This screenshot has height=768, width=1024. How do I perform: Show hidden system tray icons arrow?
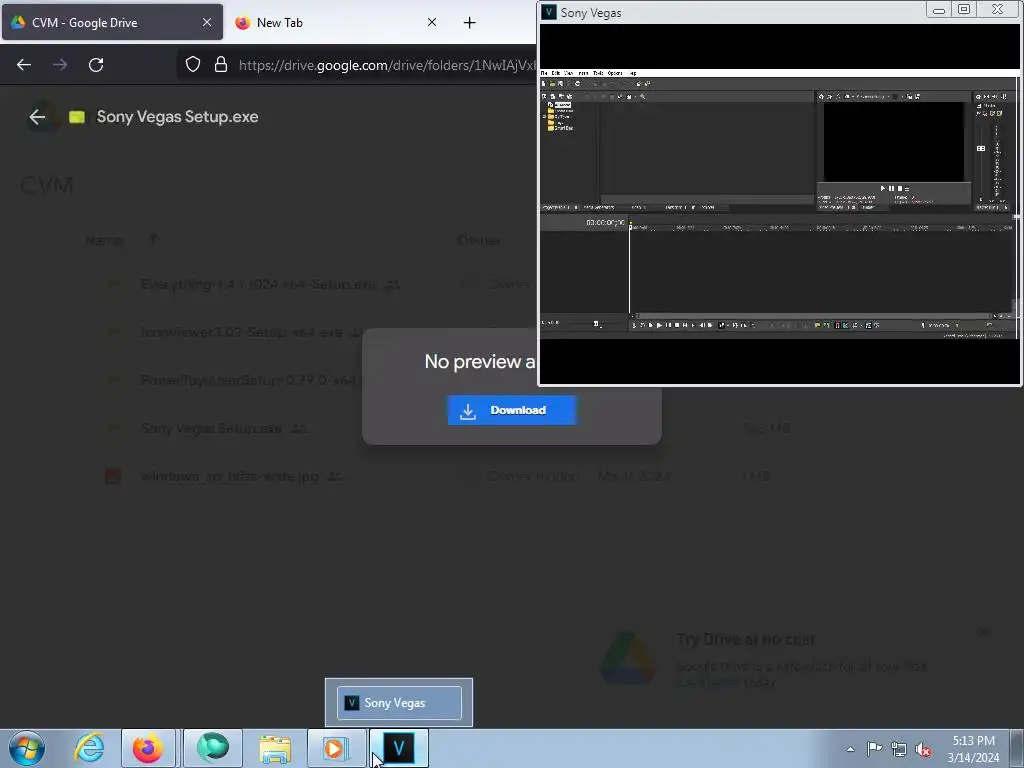pyautogui.click(x=850, y=749)
